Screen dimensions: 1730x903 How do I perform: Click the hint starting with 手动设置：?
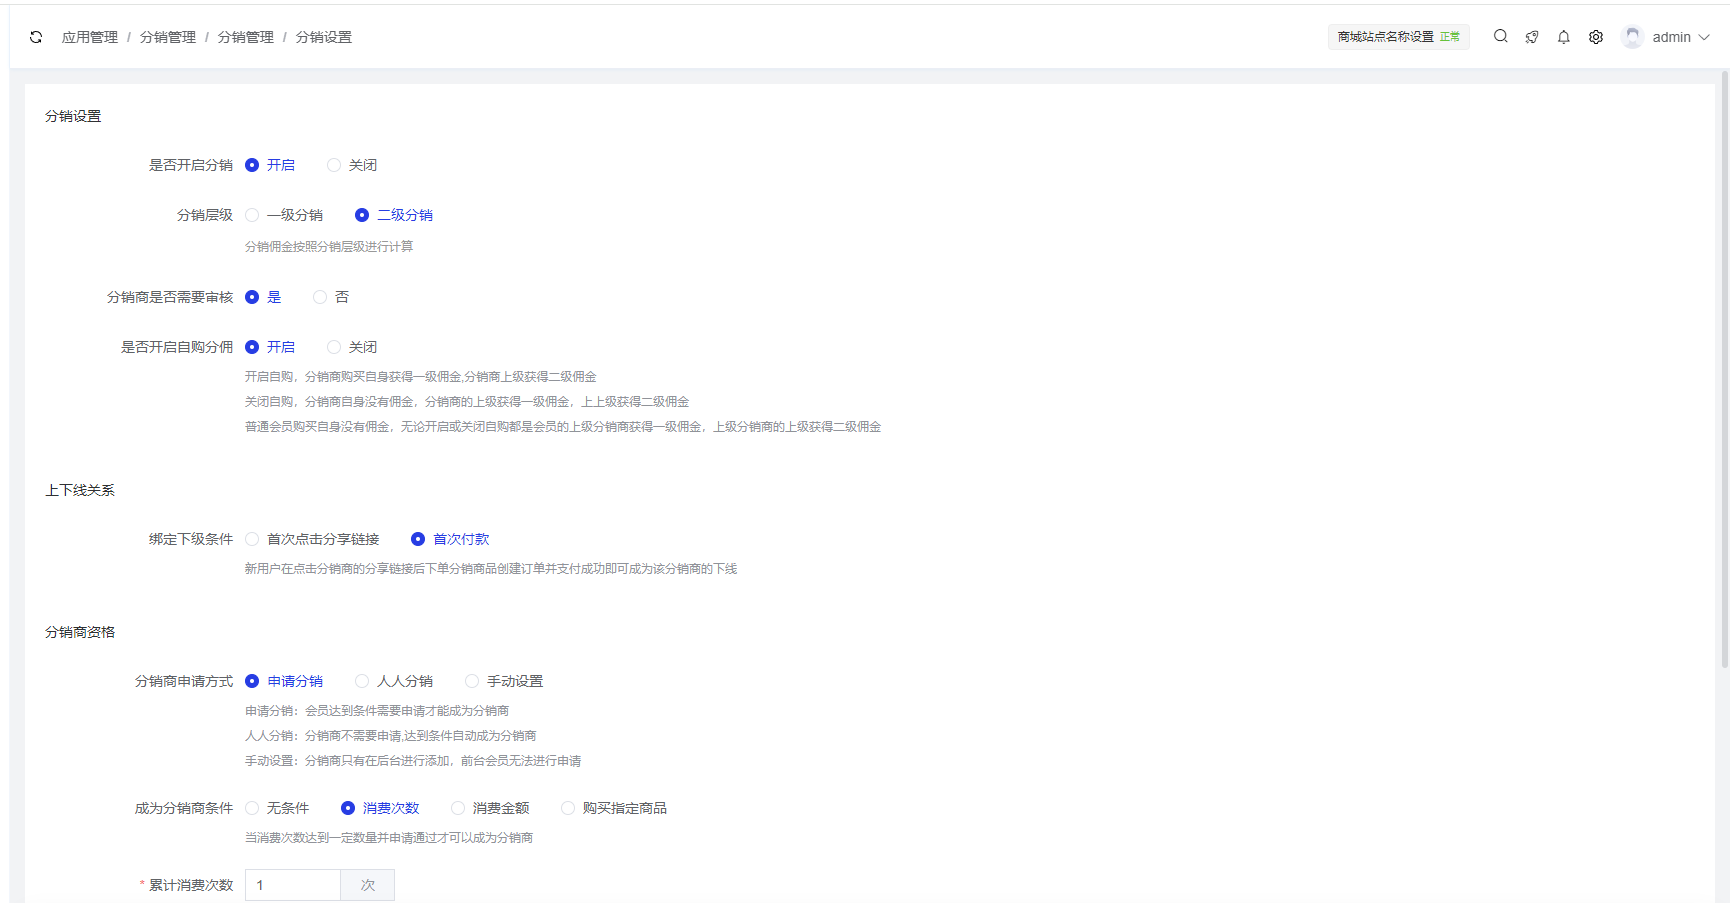(x=413, y=760)
